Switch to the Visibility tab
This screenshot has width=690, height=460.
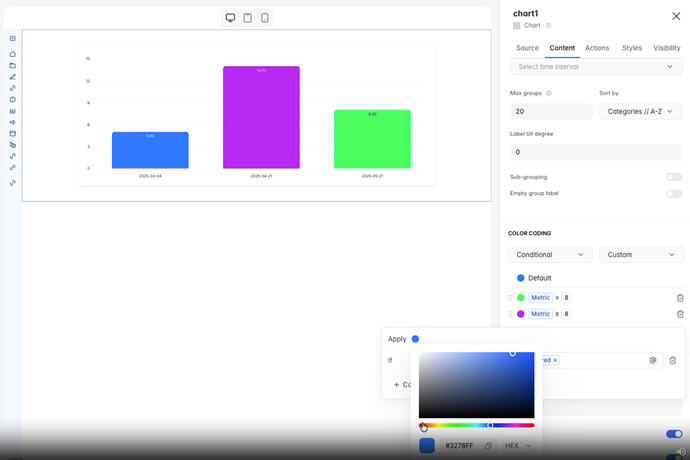click(666, 48)
